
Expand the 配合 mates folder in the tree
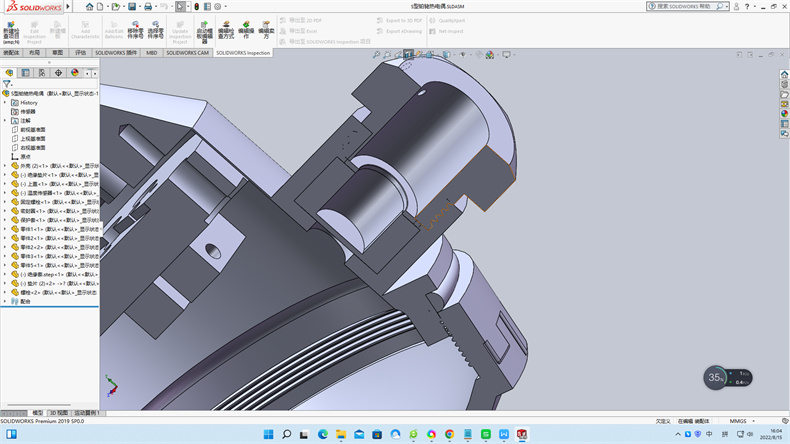4,300
